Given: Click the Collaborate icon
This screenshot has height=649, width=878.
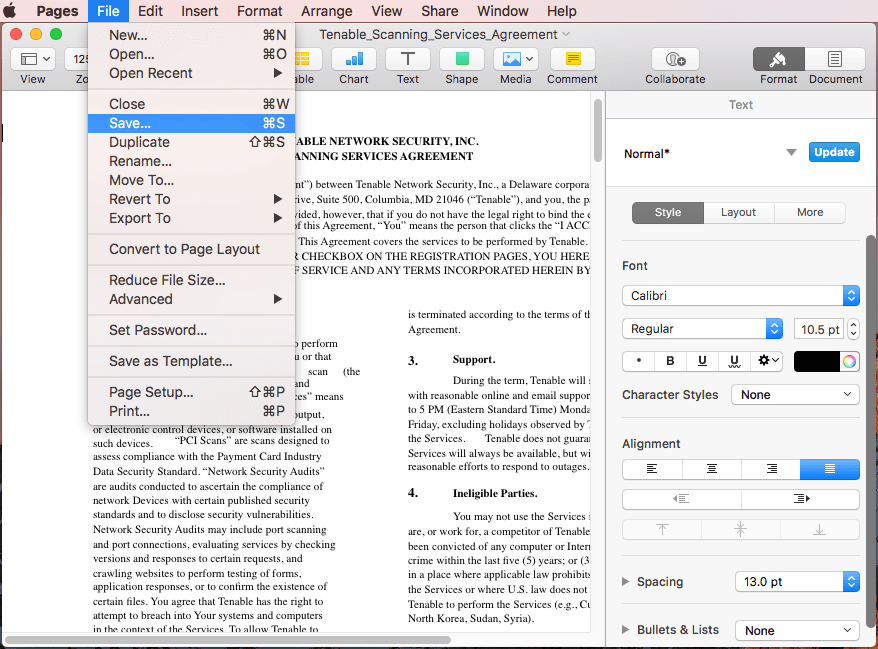Looking at the screenshot, I should pos(675,59).
